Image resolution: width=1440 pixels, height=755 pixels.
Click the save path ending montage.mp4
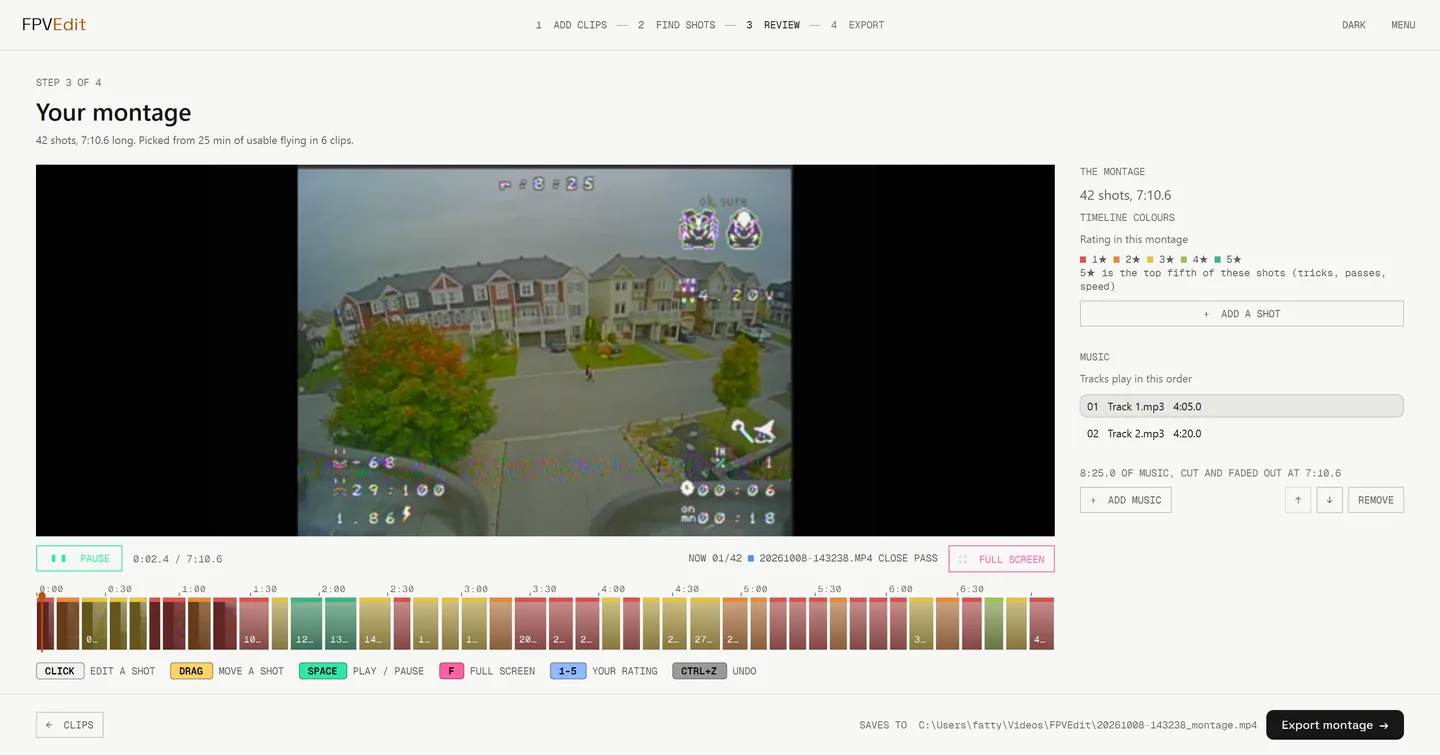pyautogui.click(x=1088, y=725)
